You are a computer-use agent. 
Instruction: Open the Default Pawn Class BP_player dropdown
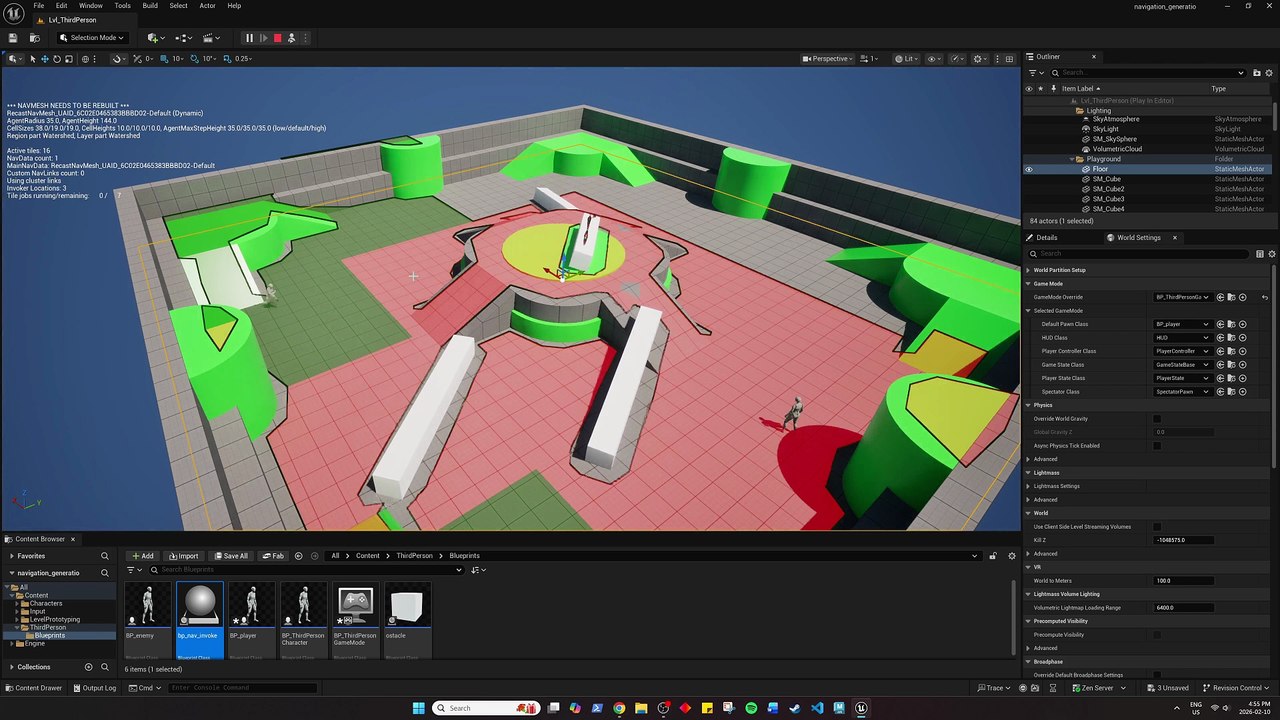pos(1182,324)
